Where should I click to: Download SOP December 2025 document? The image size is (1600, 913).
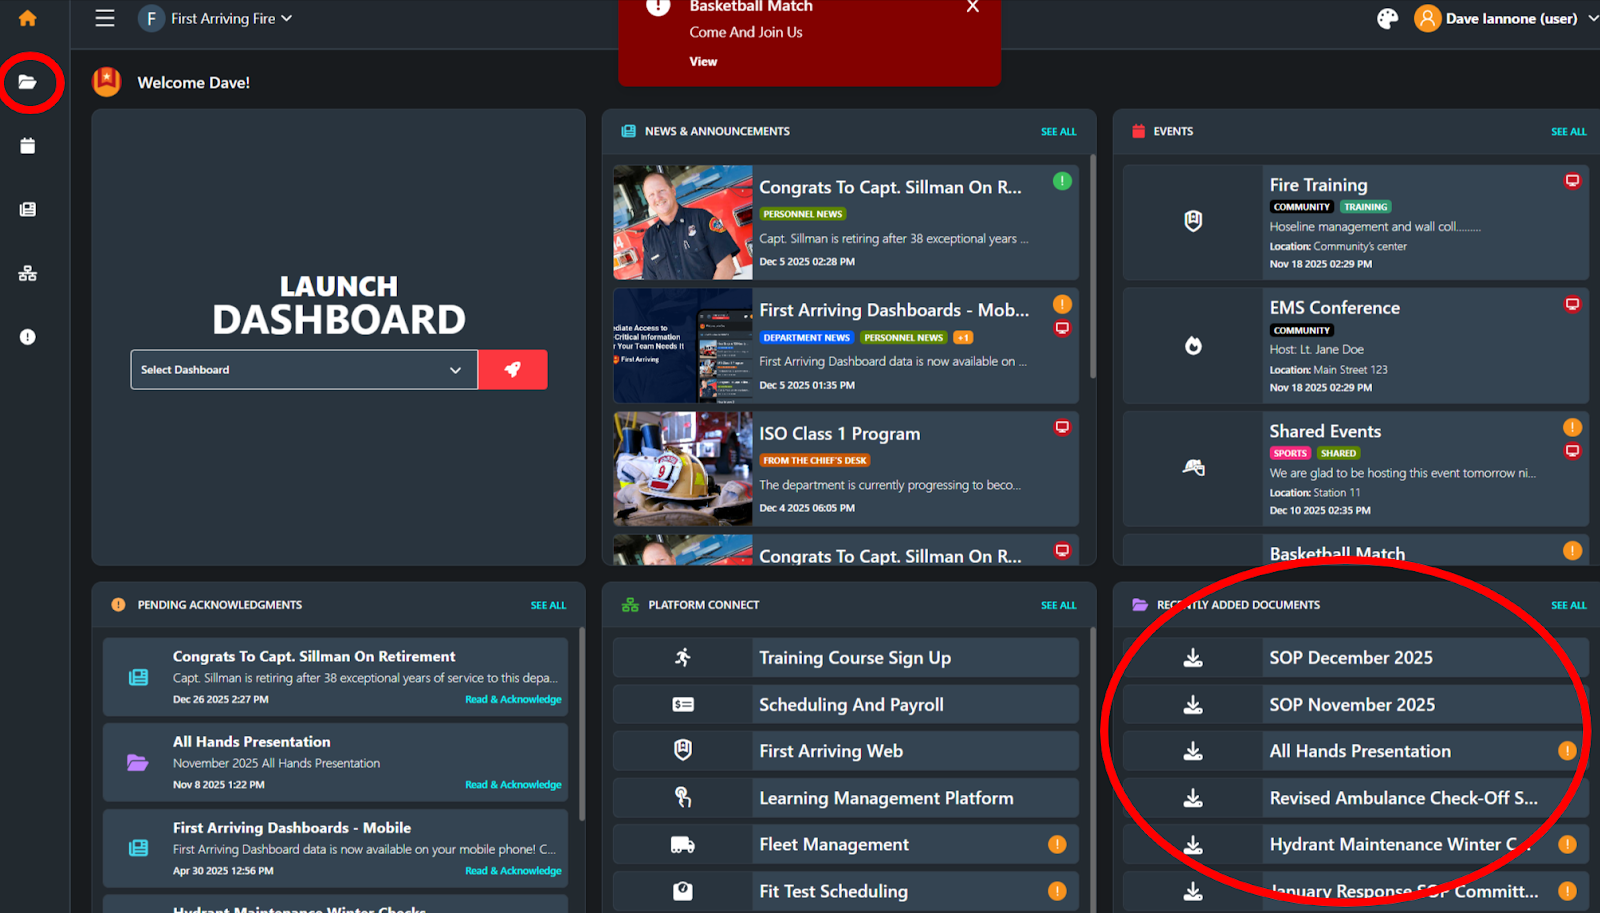(x=1193, y=658)
